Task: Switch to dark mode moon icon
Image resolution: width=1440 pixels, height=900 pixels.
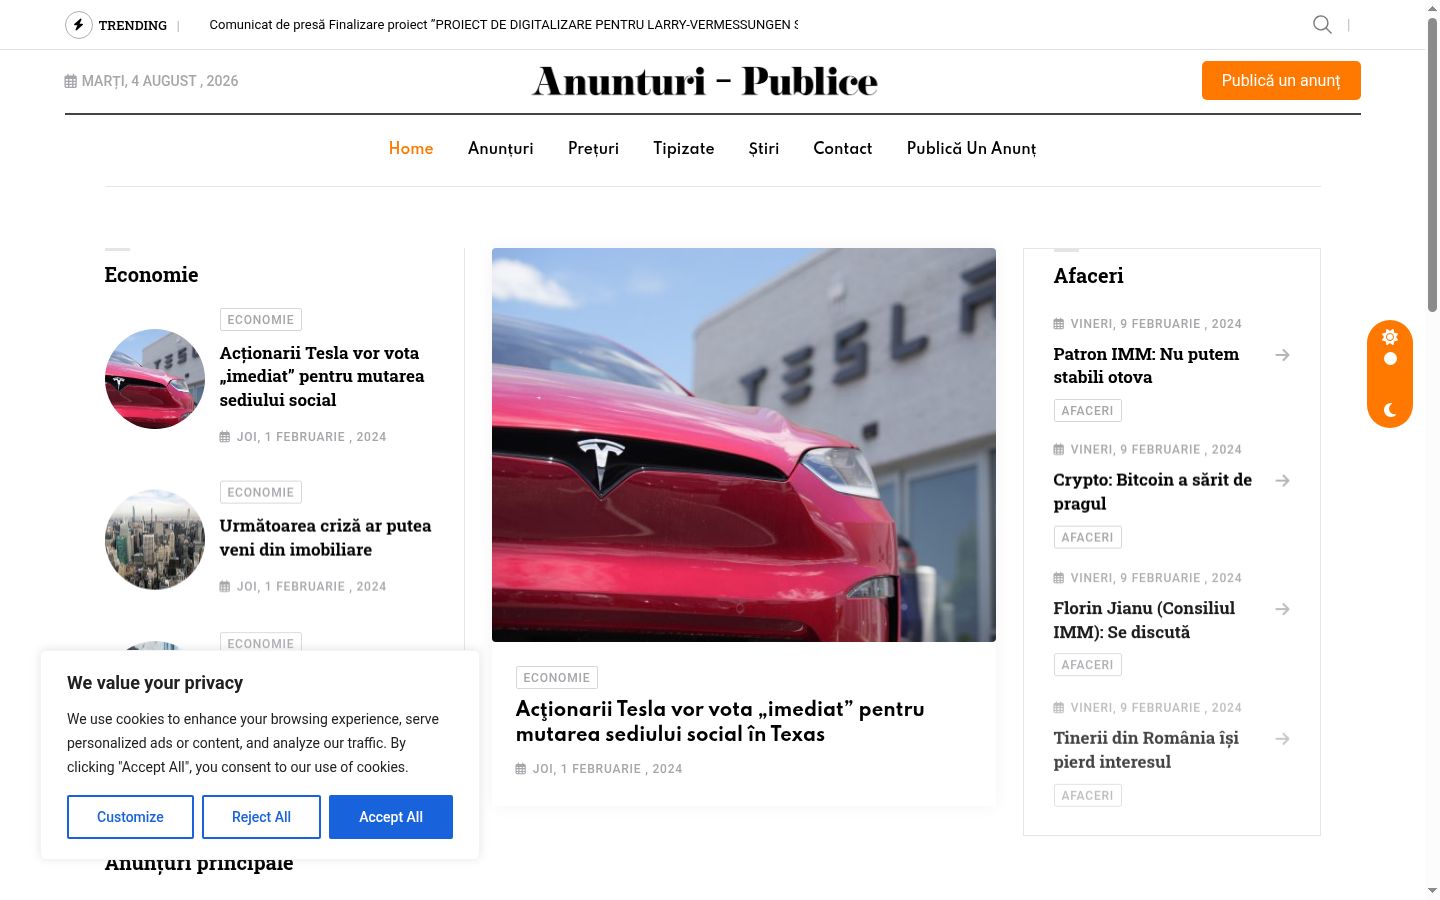Action: coord(1390,410)
